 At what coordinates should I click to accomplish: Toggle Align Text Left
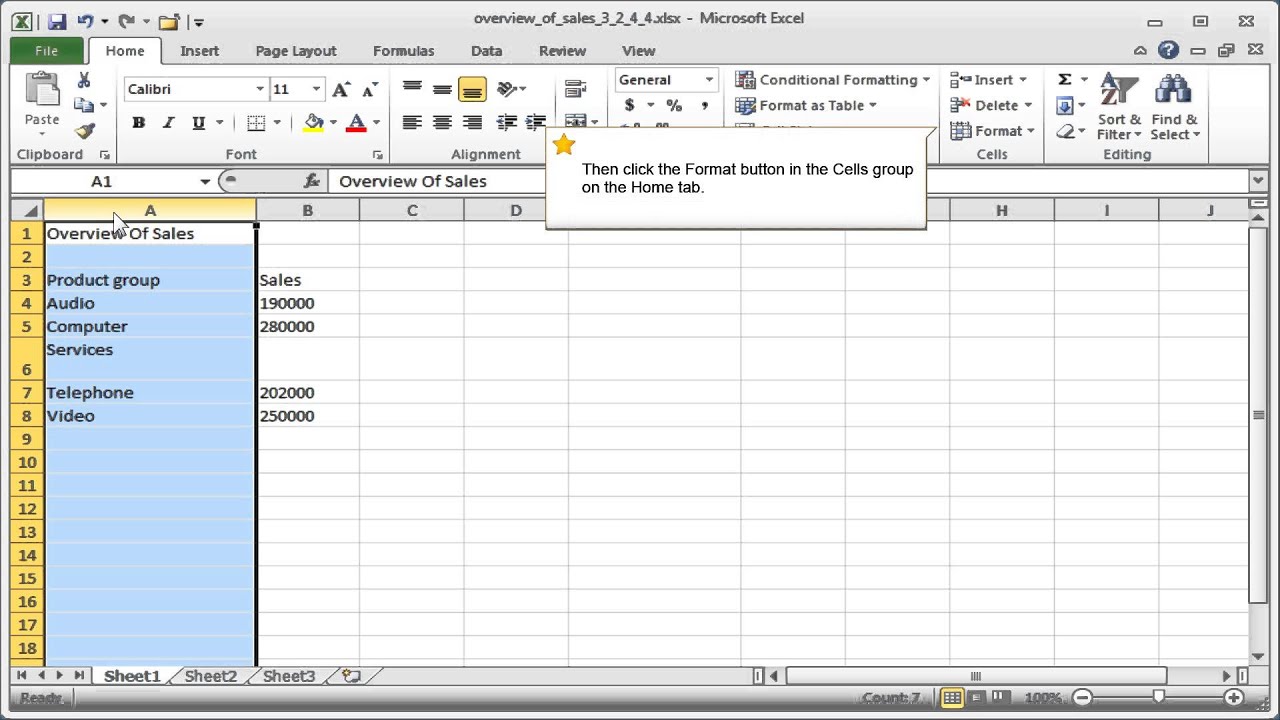pyautogui.click(x=412, y=122)
